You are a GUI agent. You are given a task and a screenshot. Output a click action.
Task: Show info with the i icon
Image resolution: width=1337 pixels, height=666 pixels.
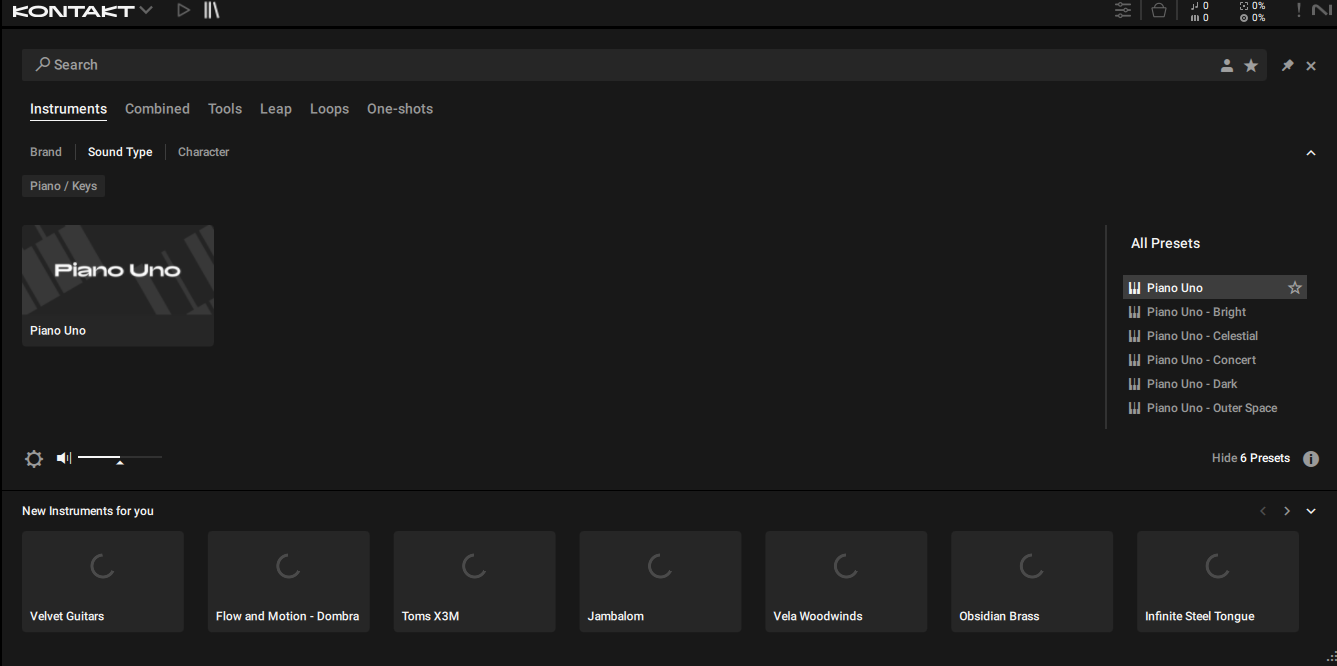click(1311, 459)
